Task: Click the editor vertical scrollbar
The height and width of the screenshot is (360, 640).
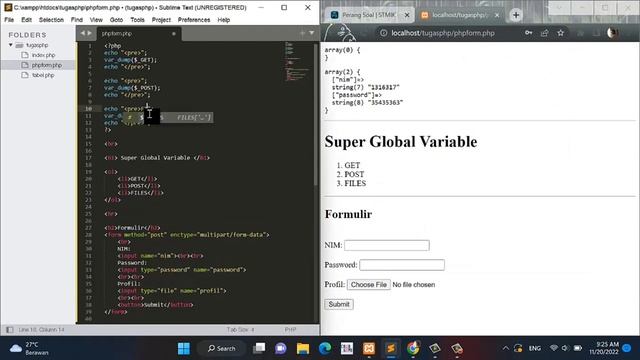Action: coord(316,114)
